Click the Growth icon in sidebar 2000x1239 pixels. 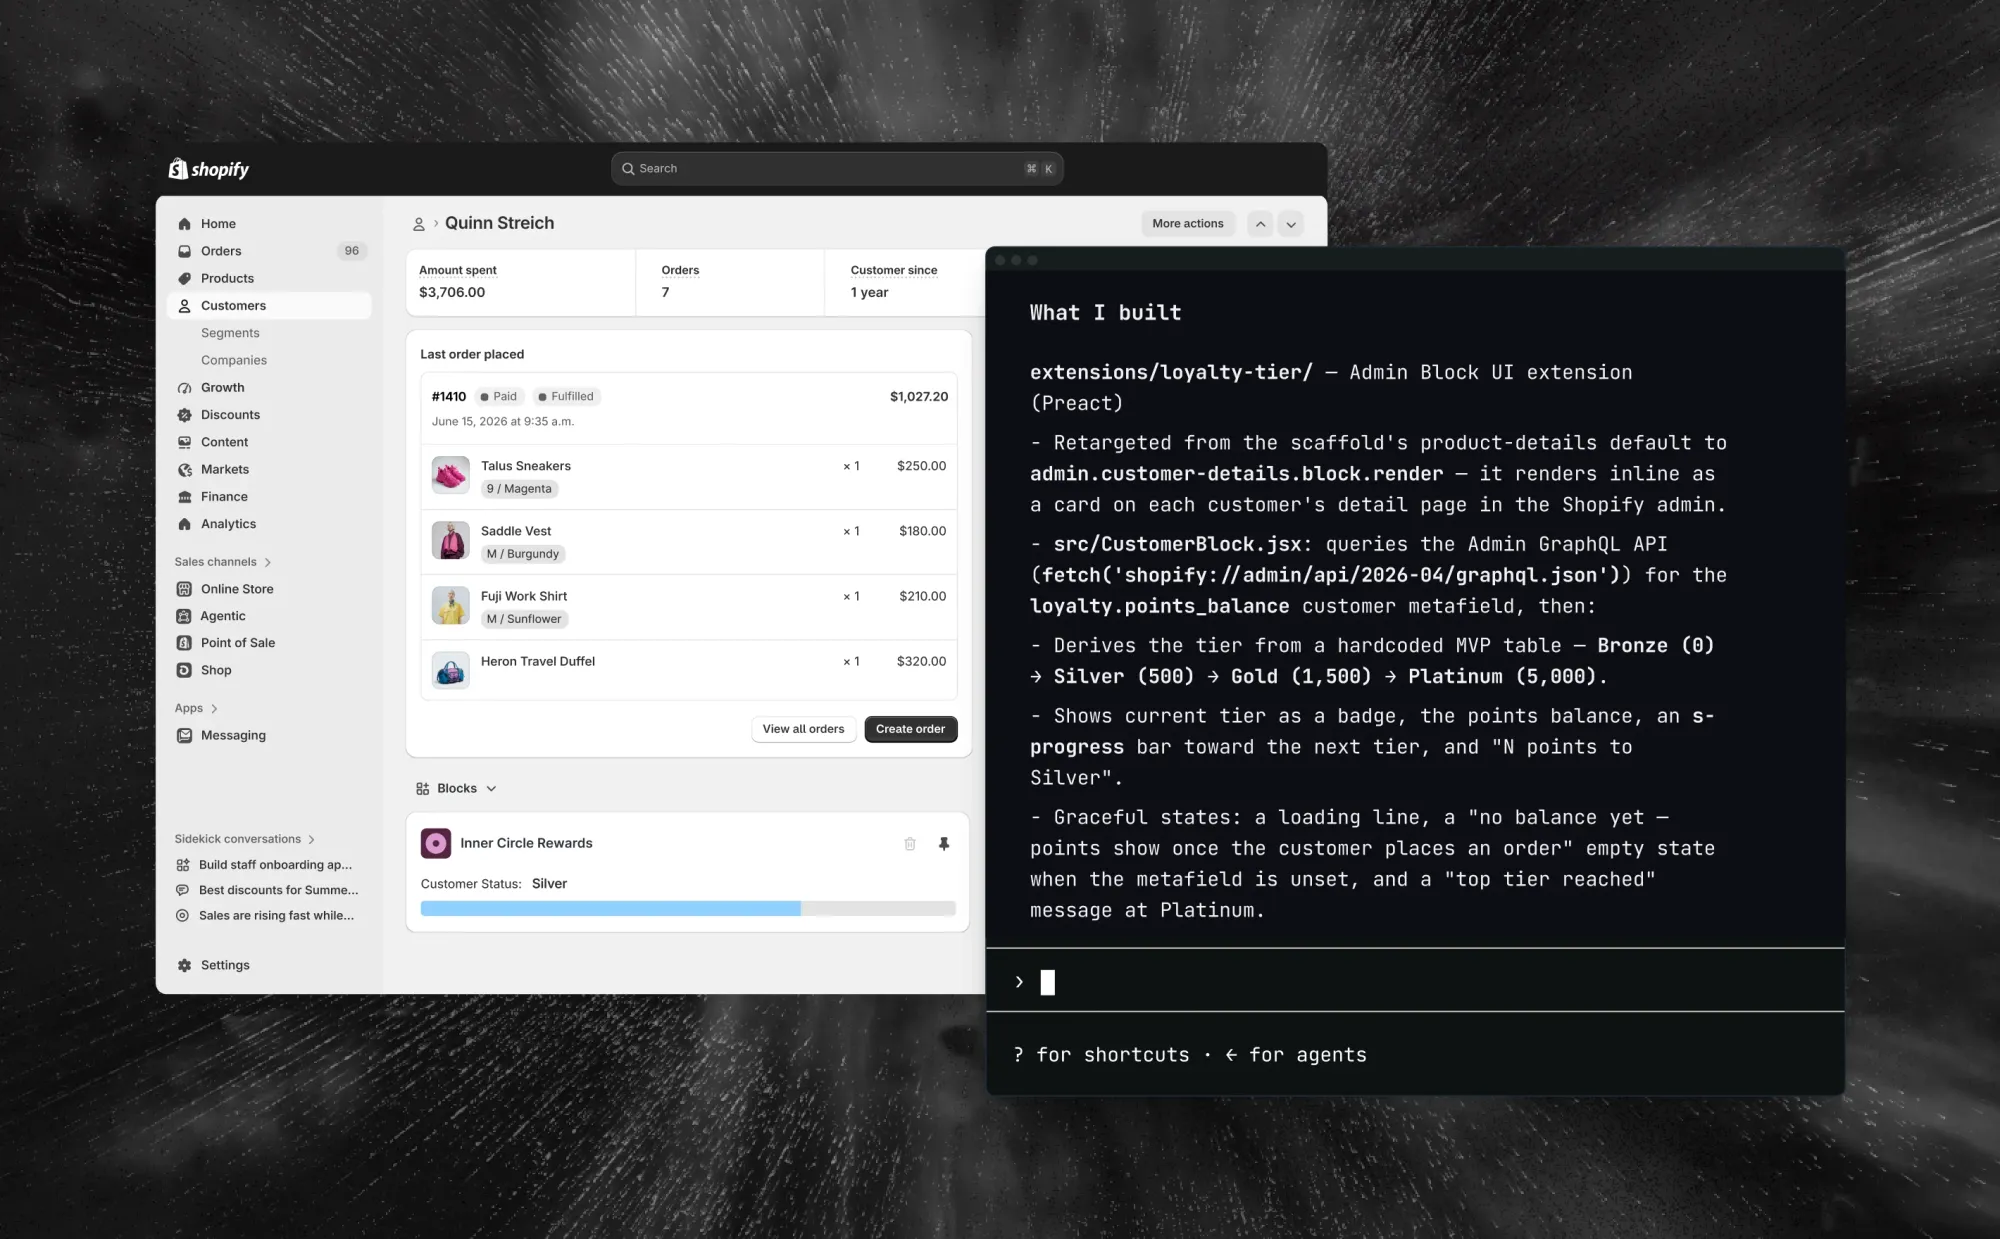pos(184,388)
